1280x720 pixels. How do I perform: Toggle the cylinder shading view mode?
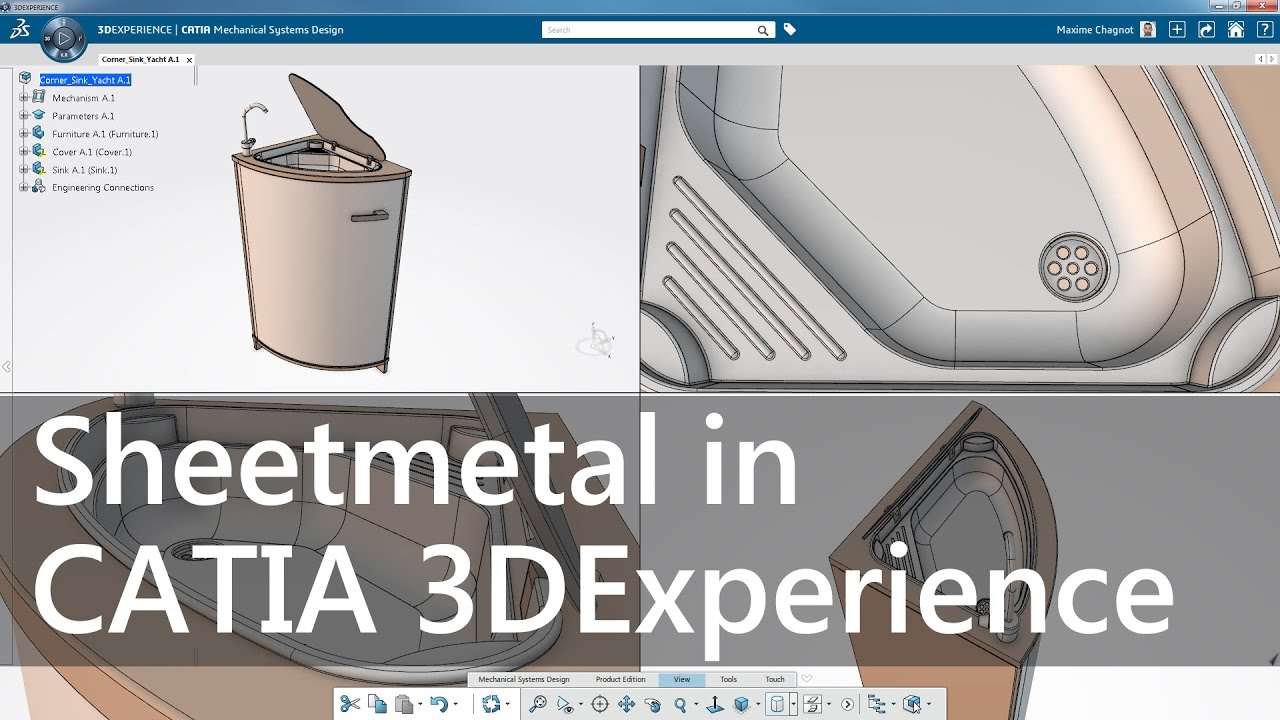click(x=776, y=704)
